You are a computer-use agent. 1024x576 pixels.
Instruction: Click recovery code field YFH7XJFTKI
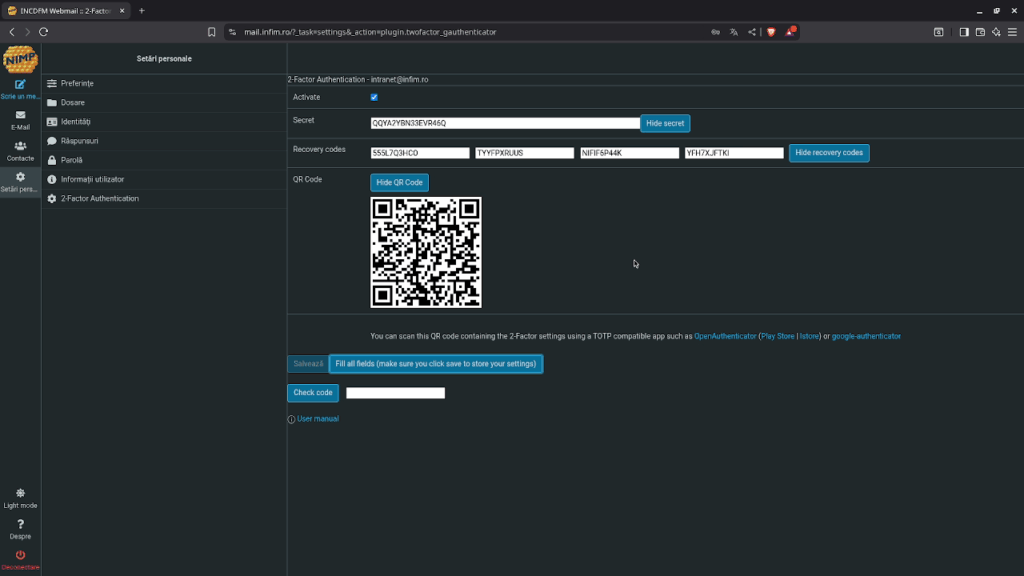[x=734, y=153]
